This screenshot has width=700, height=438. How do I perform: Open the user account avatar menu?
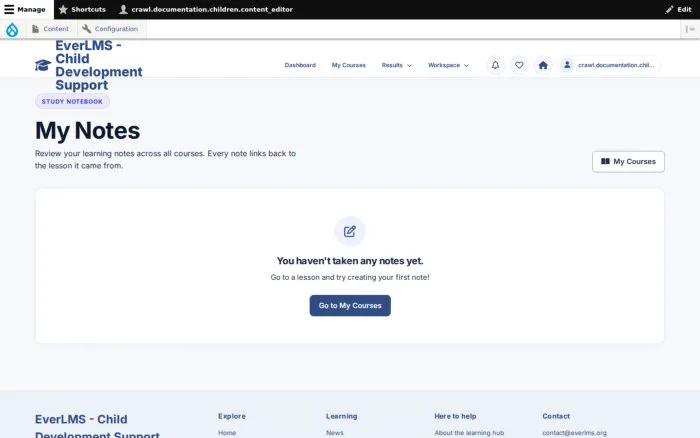point(609,65)
